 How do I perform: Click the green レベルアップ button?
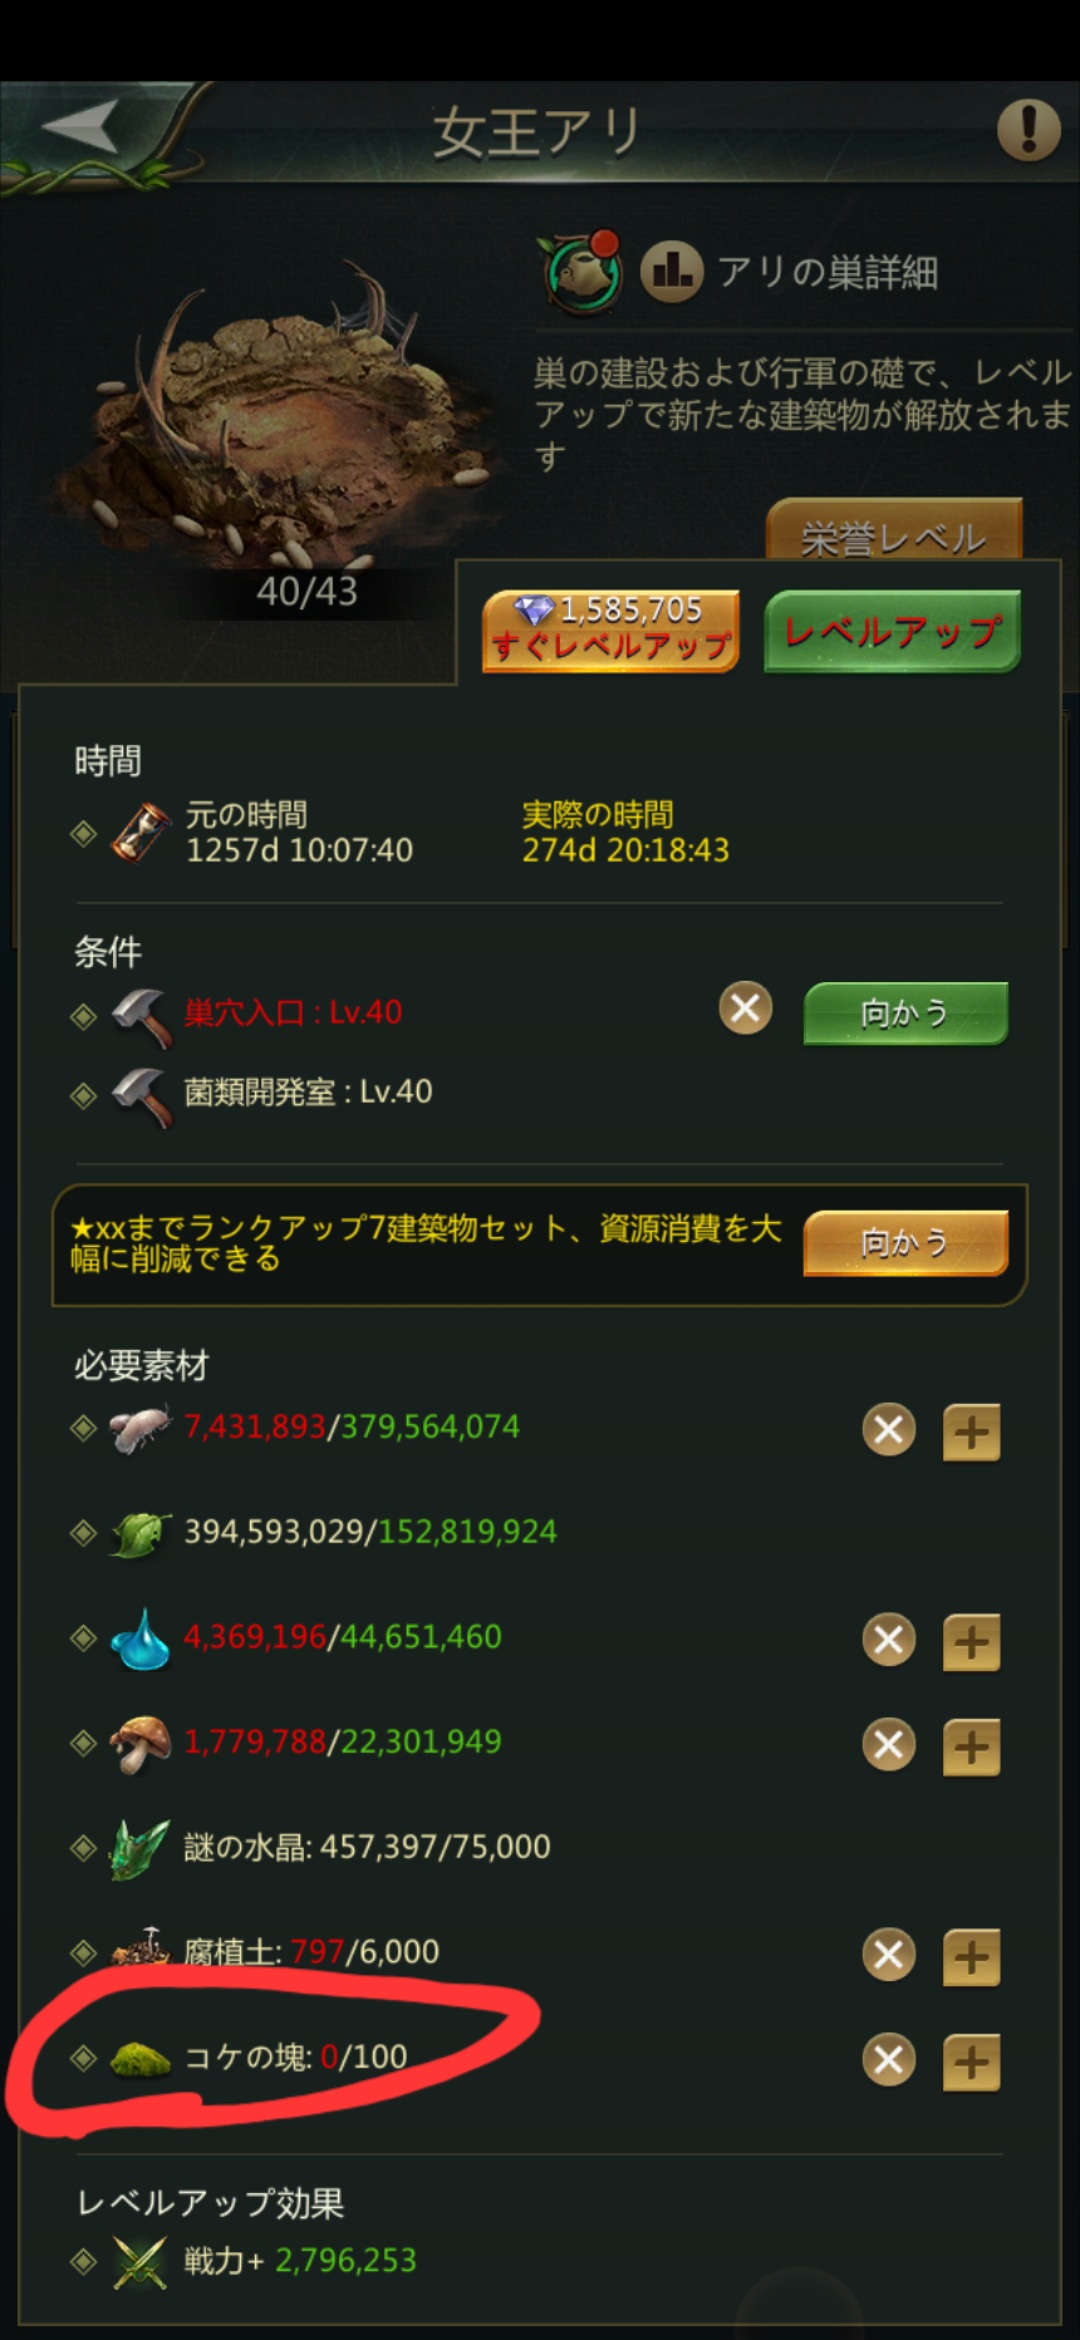892,631
